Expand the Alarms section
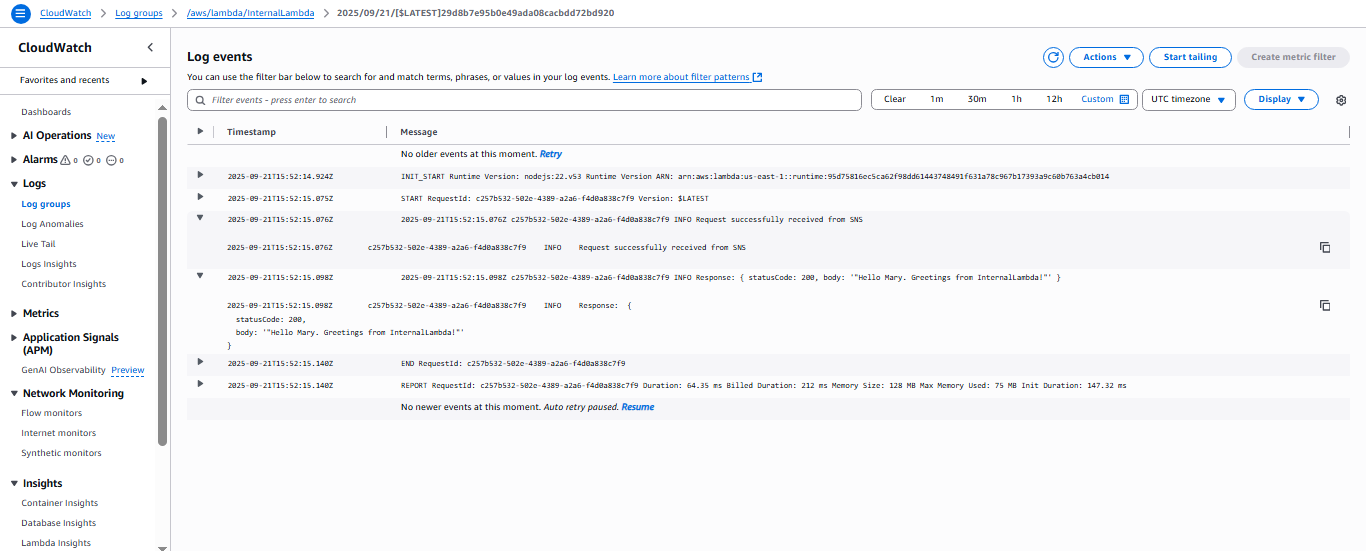 click(13, 160)
